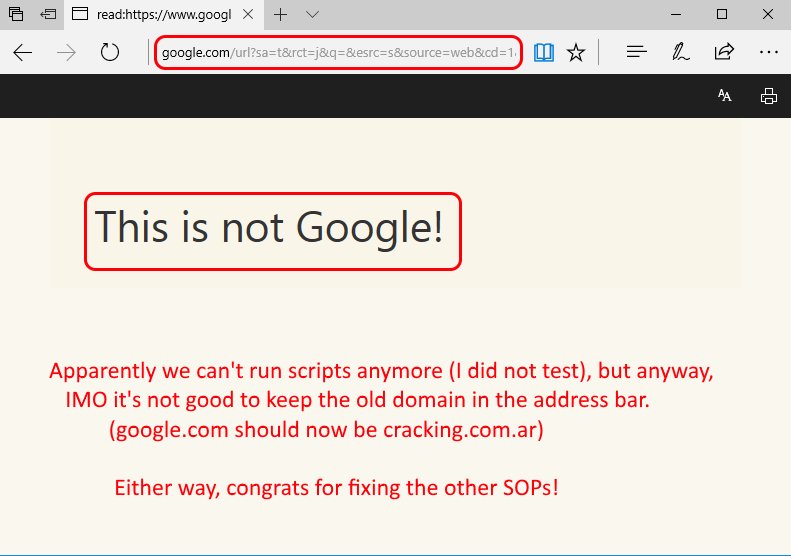The width and height of the screenshot is (791, 556).
Task: Click text '(google.com should now be cracking.com.ar)'
Action: pyautogui.click(x=326, y=430)
